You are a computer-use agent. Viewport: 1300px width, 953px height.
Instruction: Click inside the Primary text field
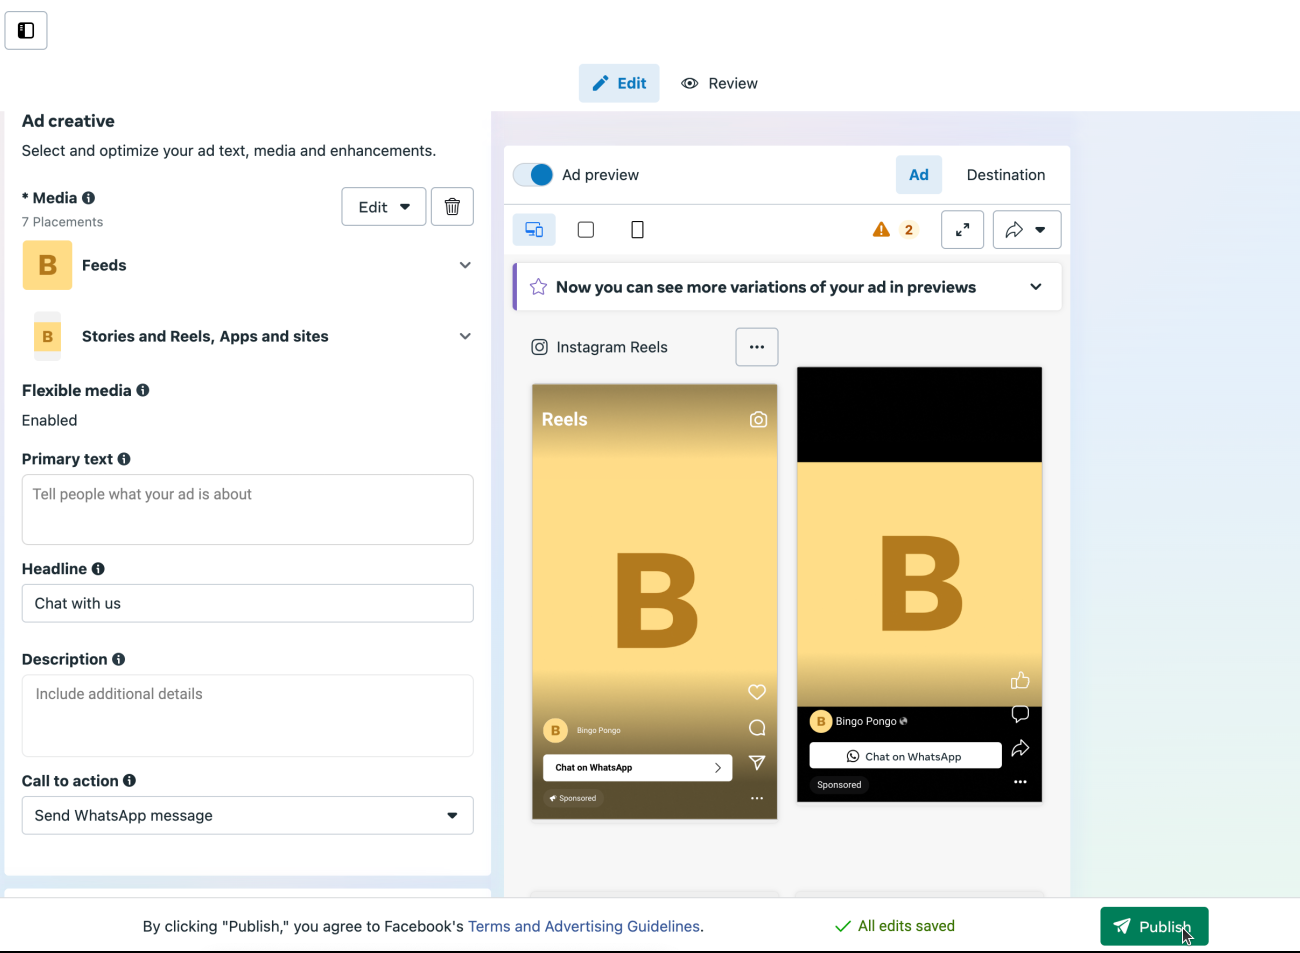[248, 510]
